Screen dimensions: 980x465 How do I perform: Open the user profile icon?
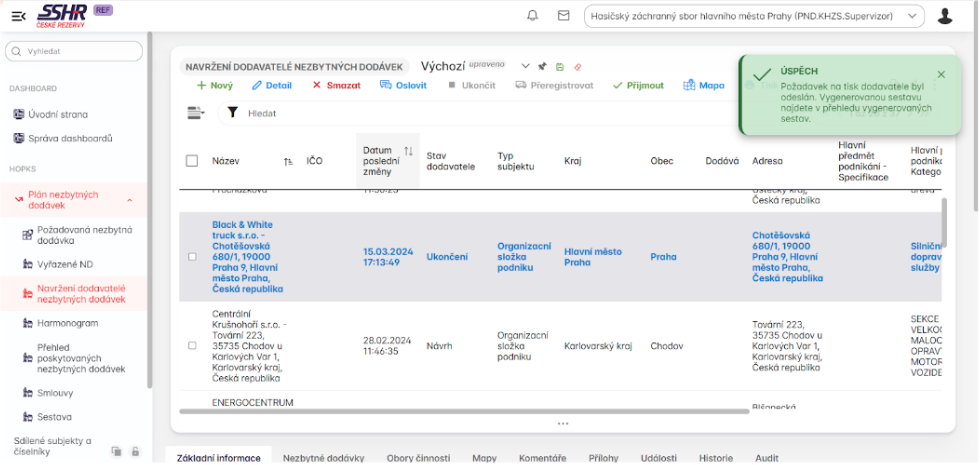point(945,16)
